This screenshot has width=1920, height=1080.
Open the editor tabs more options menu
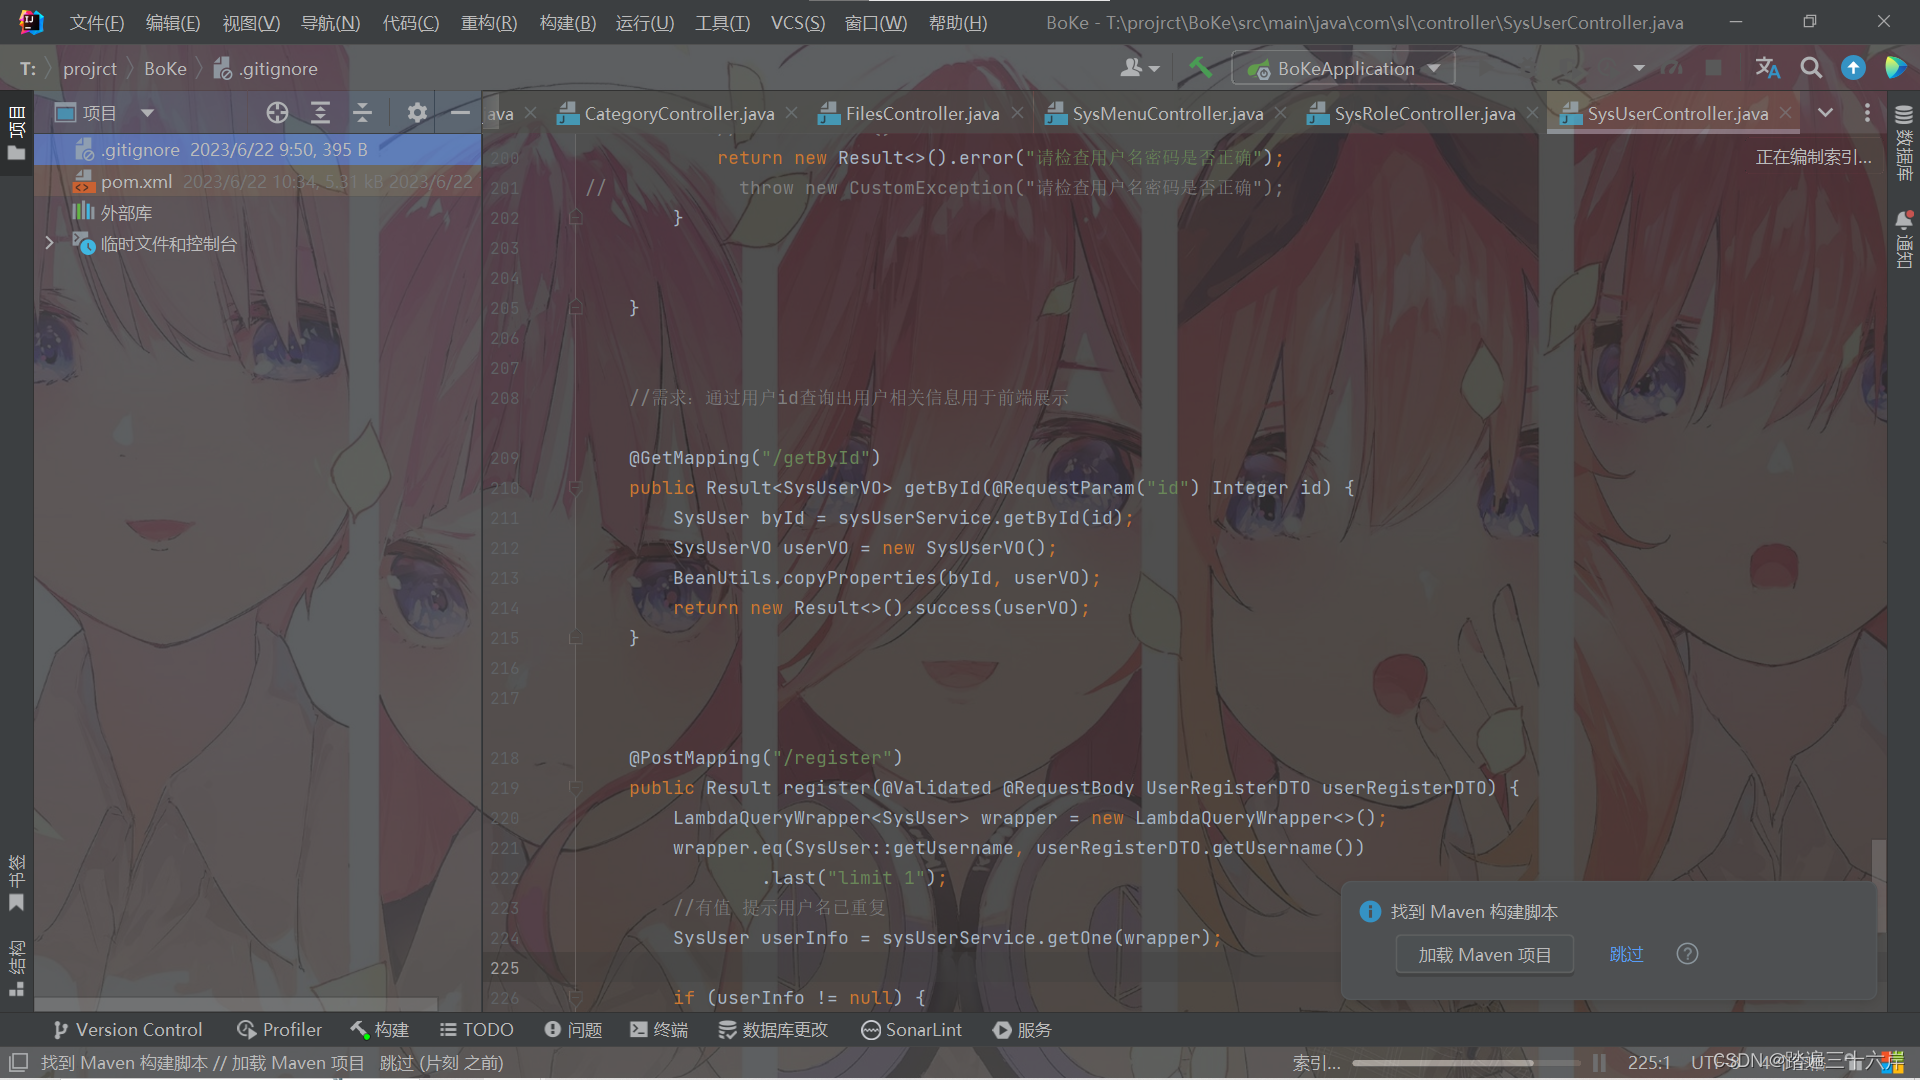coord(1867,113)
